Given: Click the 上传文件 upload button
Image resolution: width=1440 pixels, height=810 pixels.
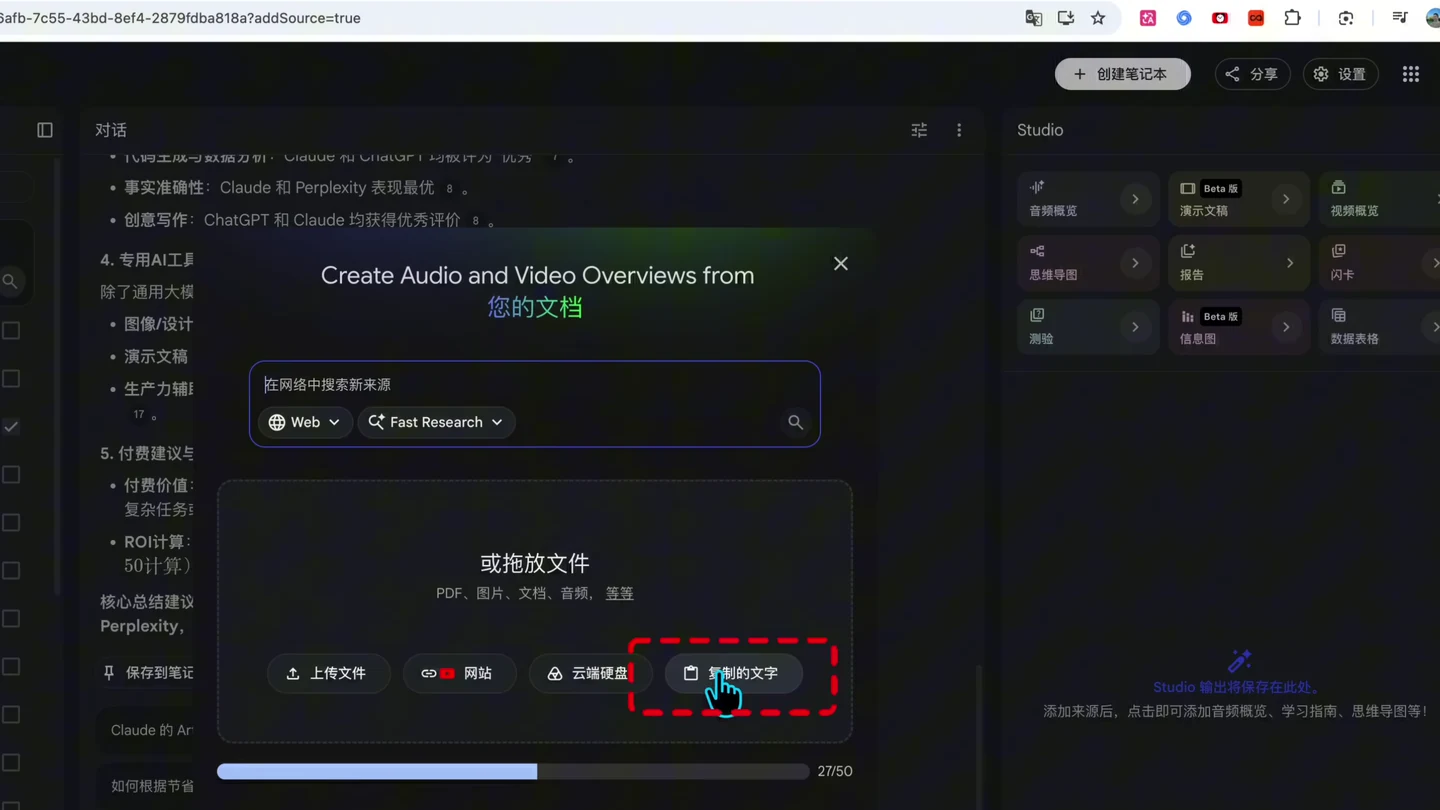Looking at the screenshot, I should click(x=328, y=673).
